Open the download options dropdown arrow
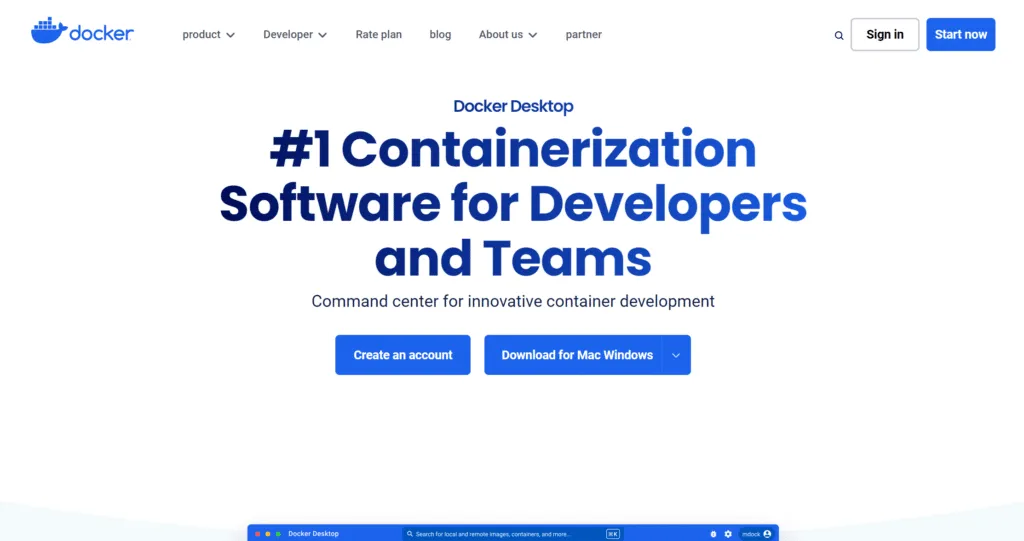 pos(677,355)
